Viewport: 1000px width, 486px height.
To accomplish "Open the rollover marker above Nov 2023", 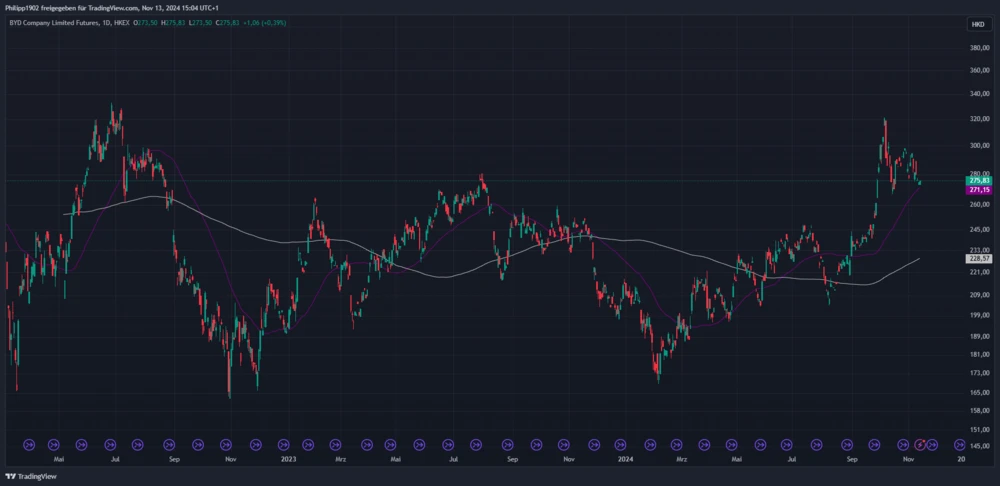I will (565, 443).
